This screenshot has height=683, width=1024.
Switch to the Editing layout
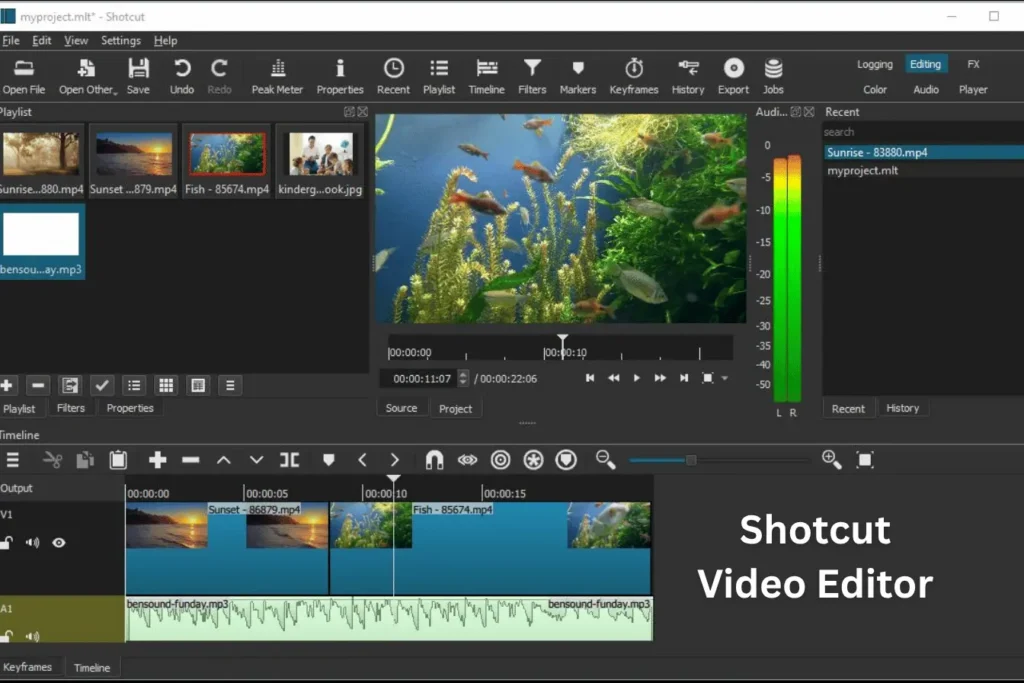click(x=925, y=64)
